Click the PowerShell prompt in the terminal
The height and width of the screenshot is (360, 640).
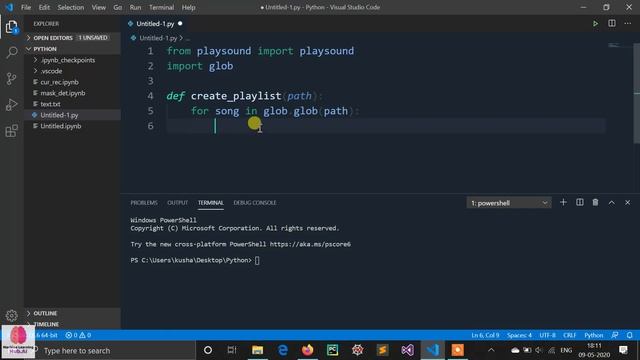pos(191,260)
